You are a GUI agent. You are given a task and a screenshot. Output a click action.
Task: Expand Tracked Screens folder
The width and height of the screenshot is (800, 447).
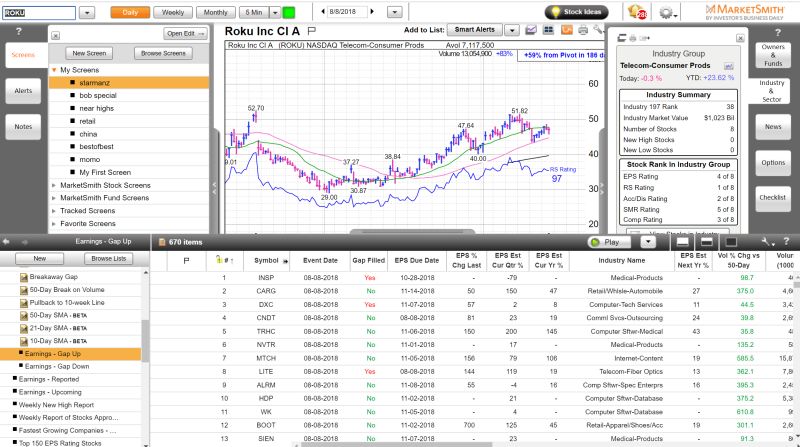tap(54, 211)
